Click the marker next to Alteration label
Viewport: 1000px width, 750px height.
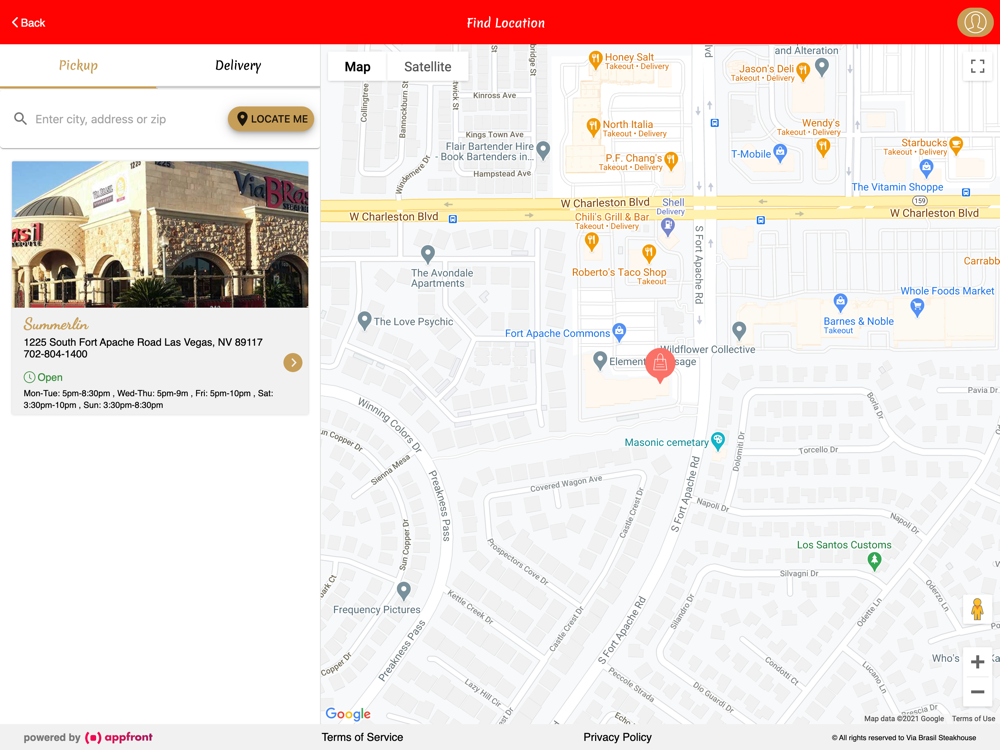tap(822, 66)
